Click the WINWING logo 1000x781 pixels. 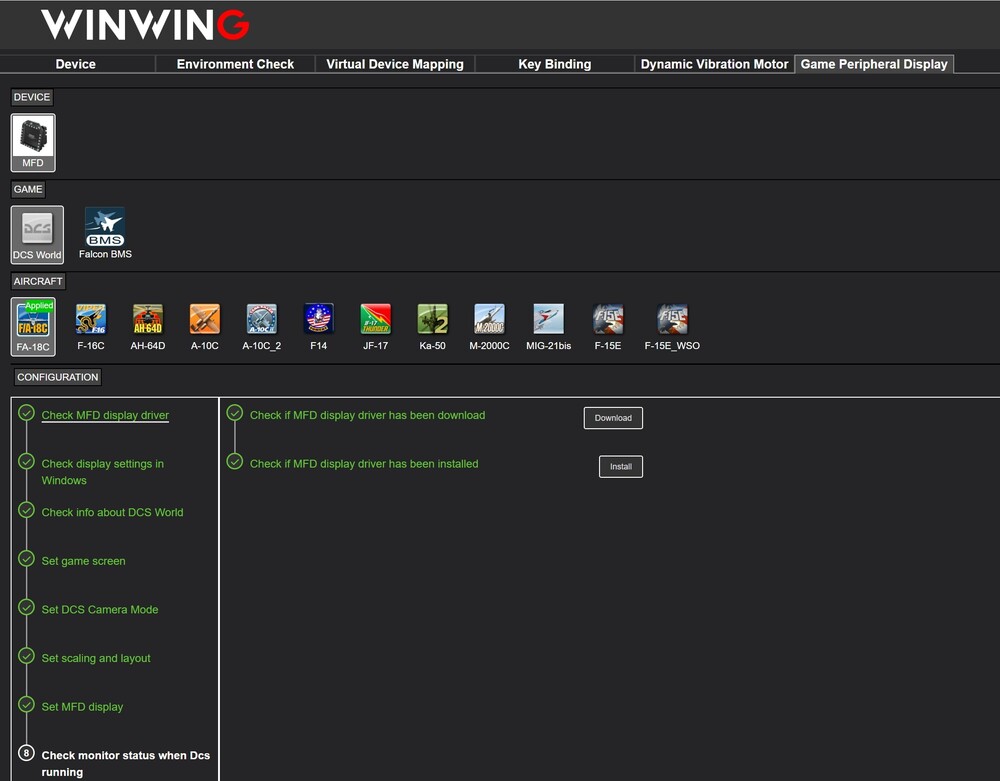point(145,25)
